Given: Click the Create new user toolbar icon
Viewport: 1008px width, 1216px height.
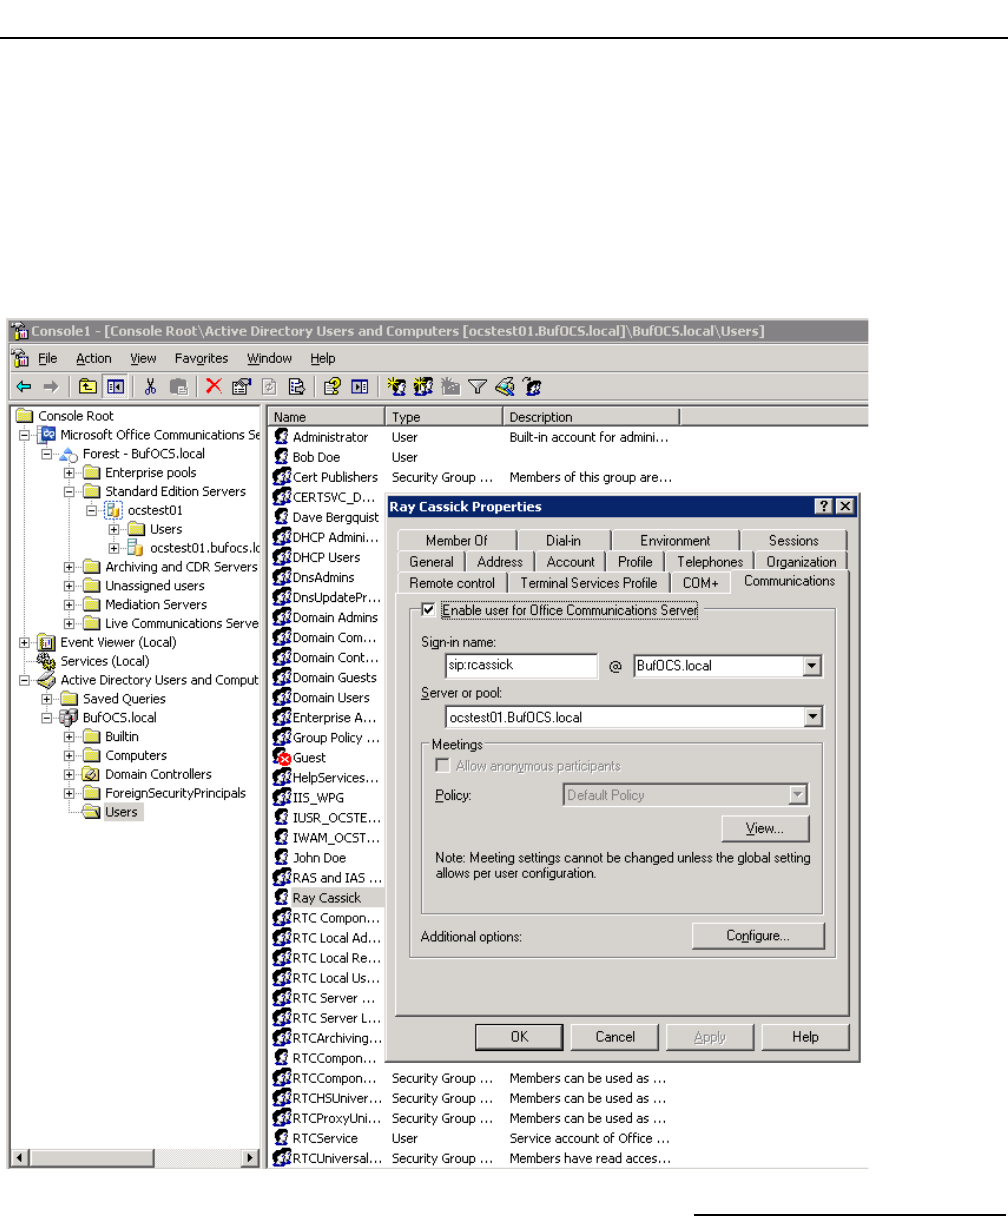Looking at the screenshot, I should tap(396, 386).
